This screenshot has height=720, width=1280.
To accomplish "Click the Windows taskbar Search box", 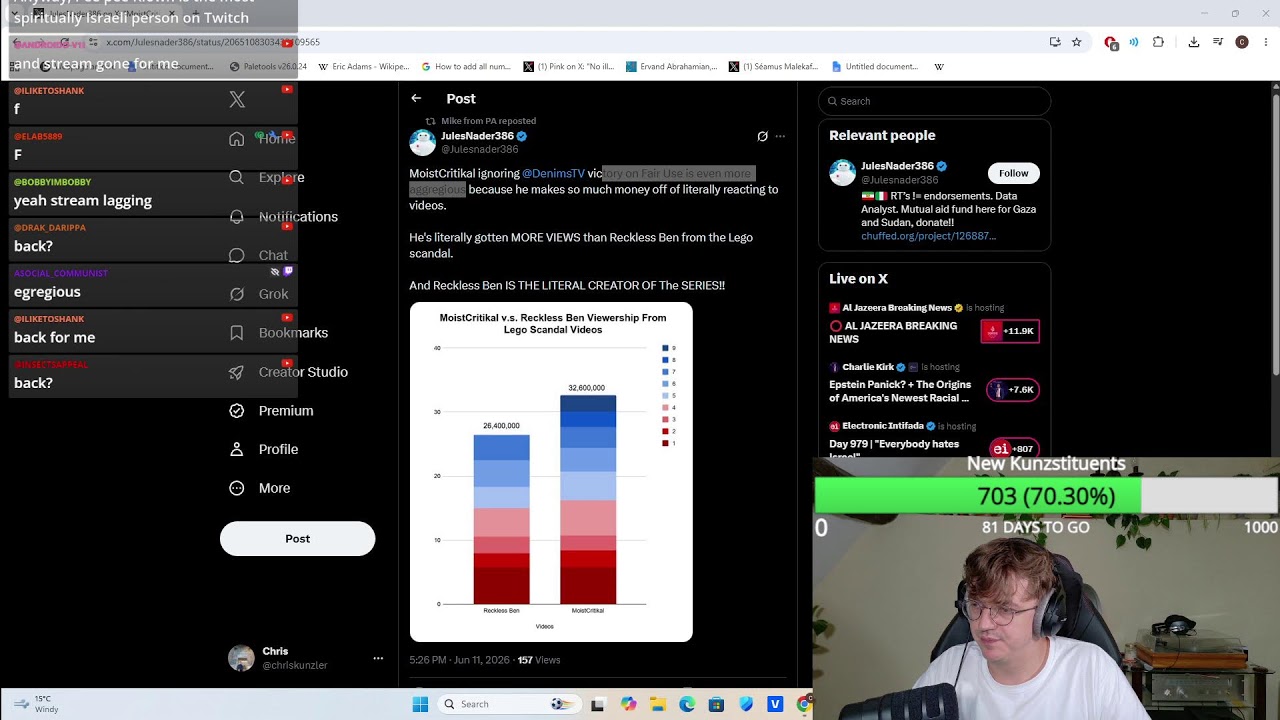I will pos(508,704).
